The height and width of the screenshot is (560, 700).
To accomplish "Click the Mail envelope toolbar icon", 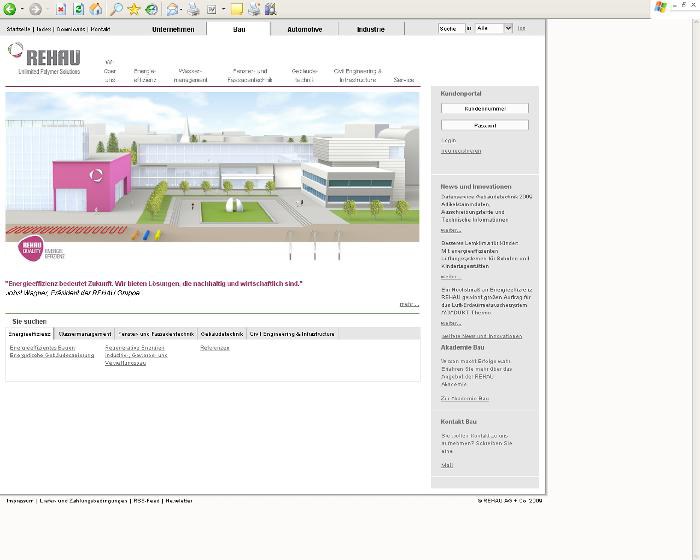I will (172, 9).
